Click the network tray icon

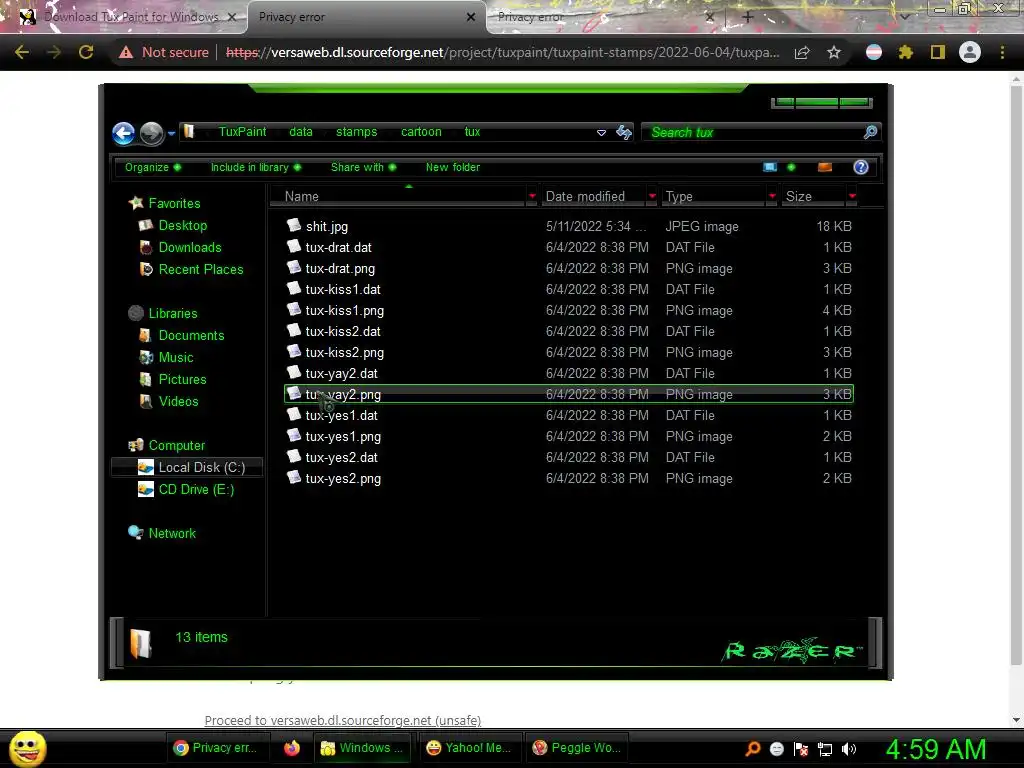click(825, 749)
